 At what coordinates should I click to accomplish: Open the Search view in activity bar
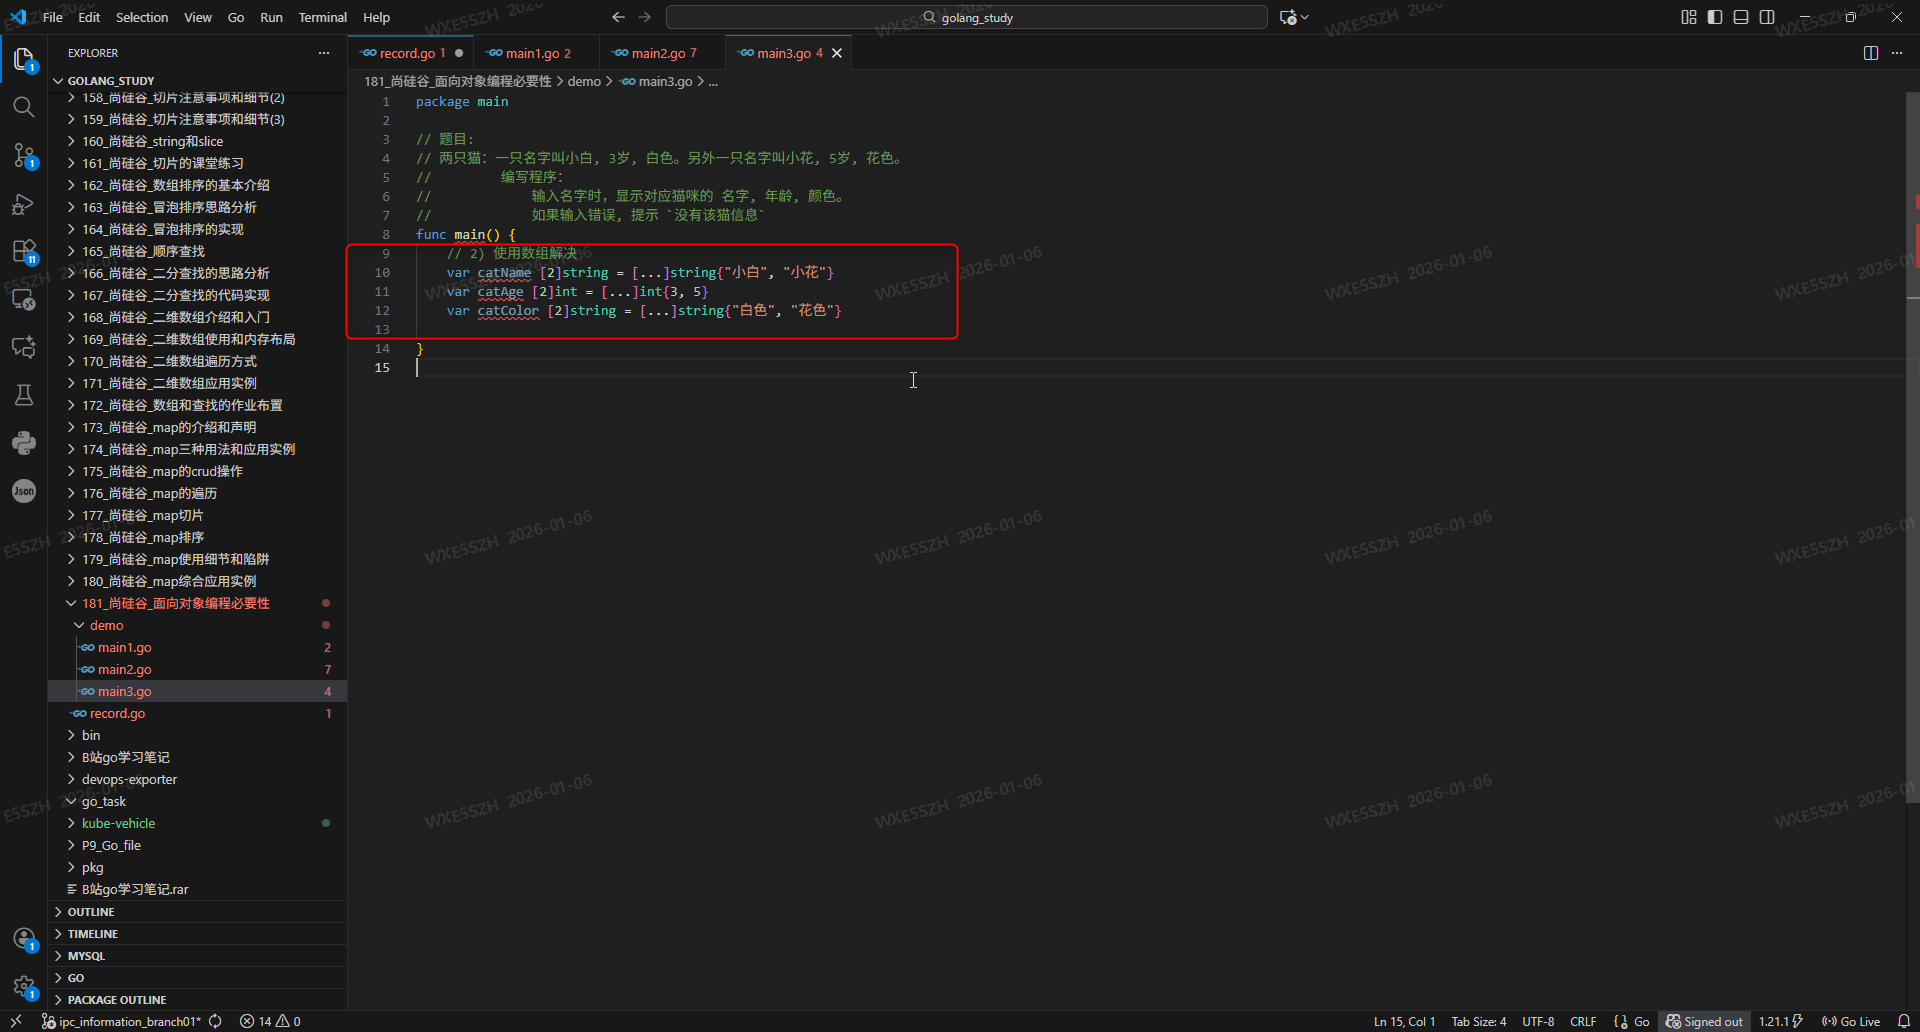pos(24,107)
